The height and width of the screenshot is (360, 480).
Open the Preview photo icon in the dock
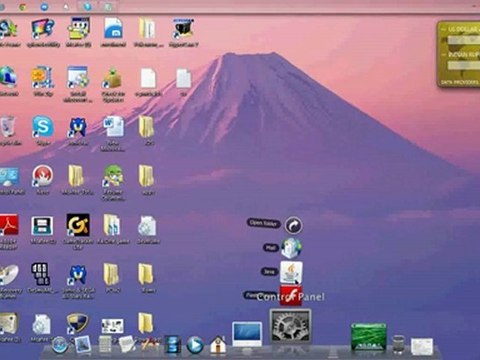[82, 344]
